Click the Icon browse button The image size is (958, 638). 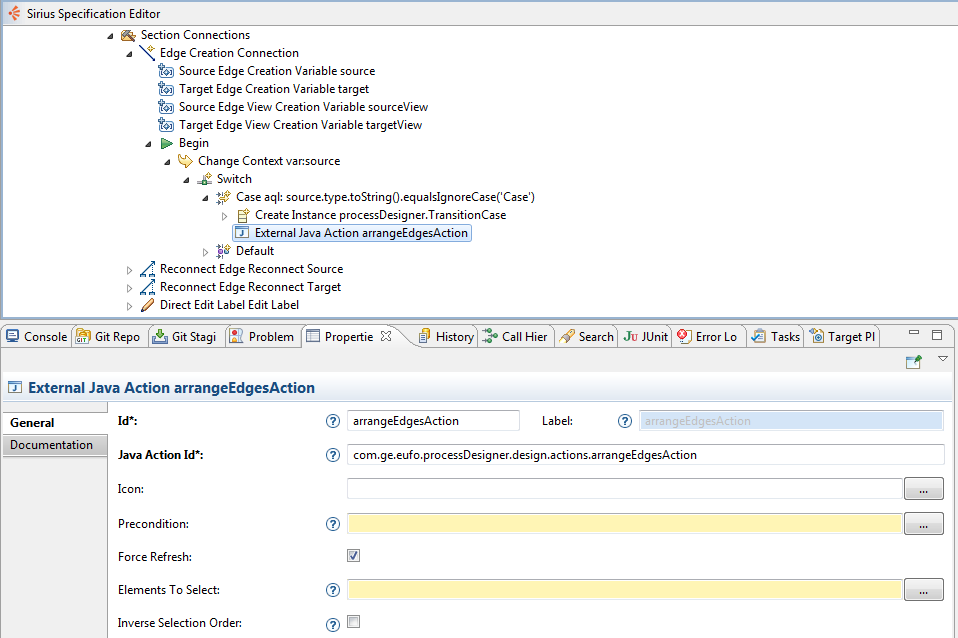923,489
